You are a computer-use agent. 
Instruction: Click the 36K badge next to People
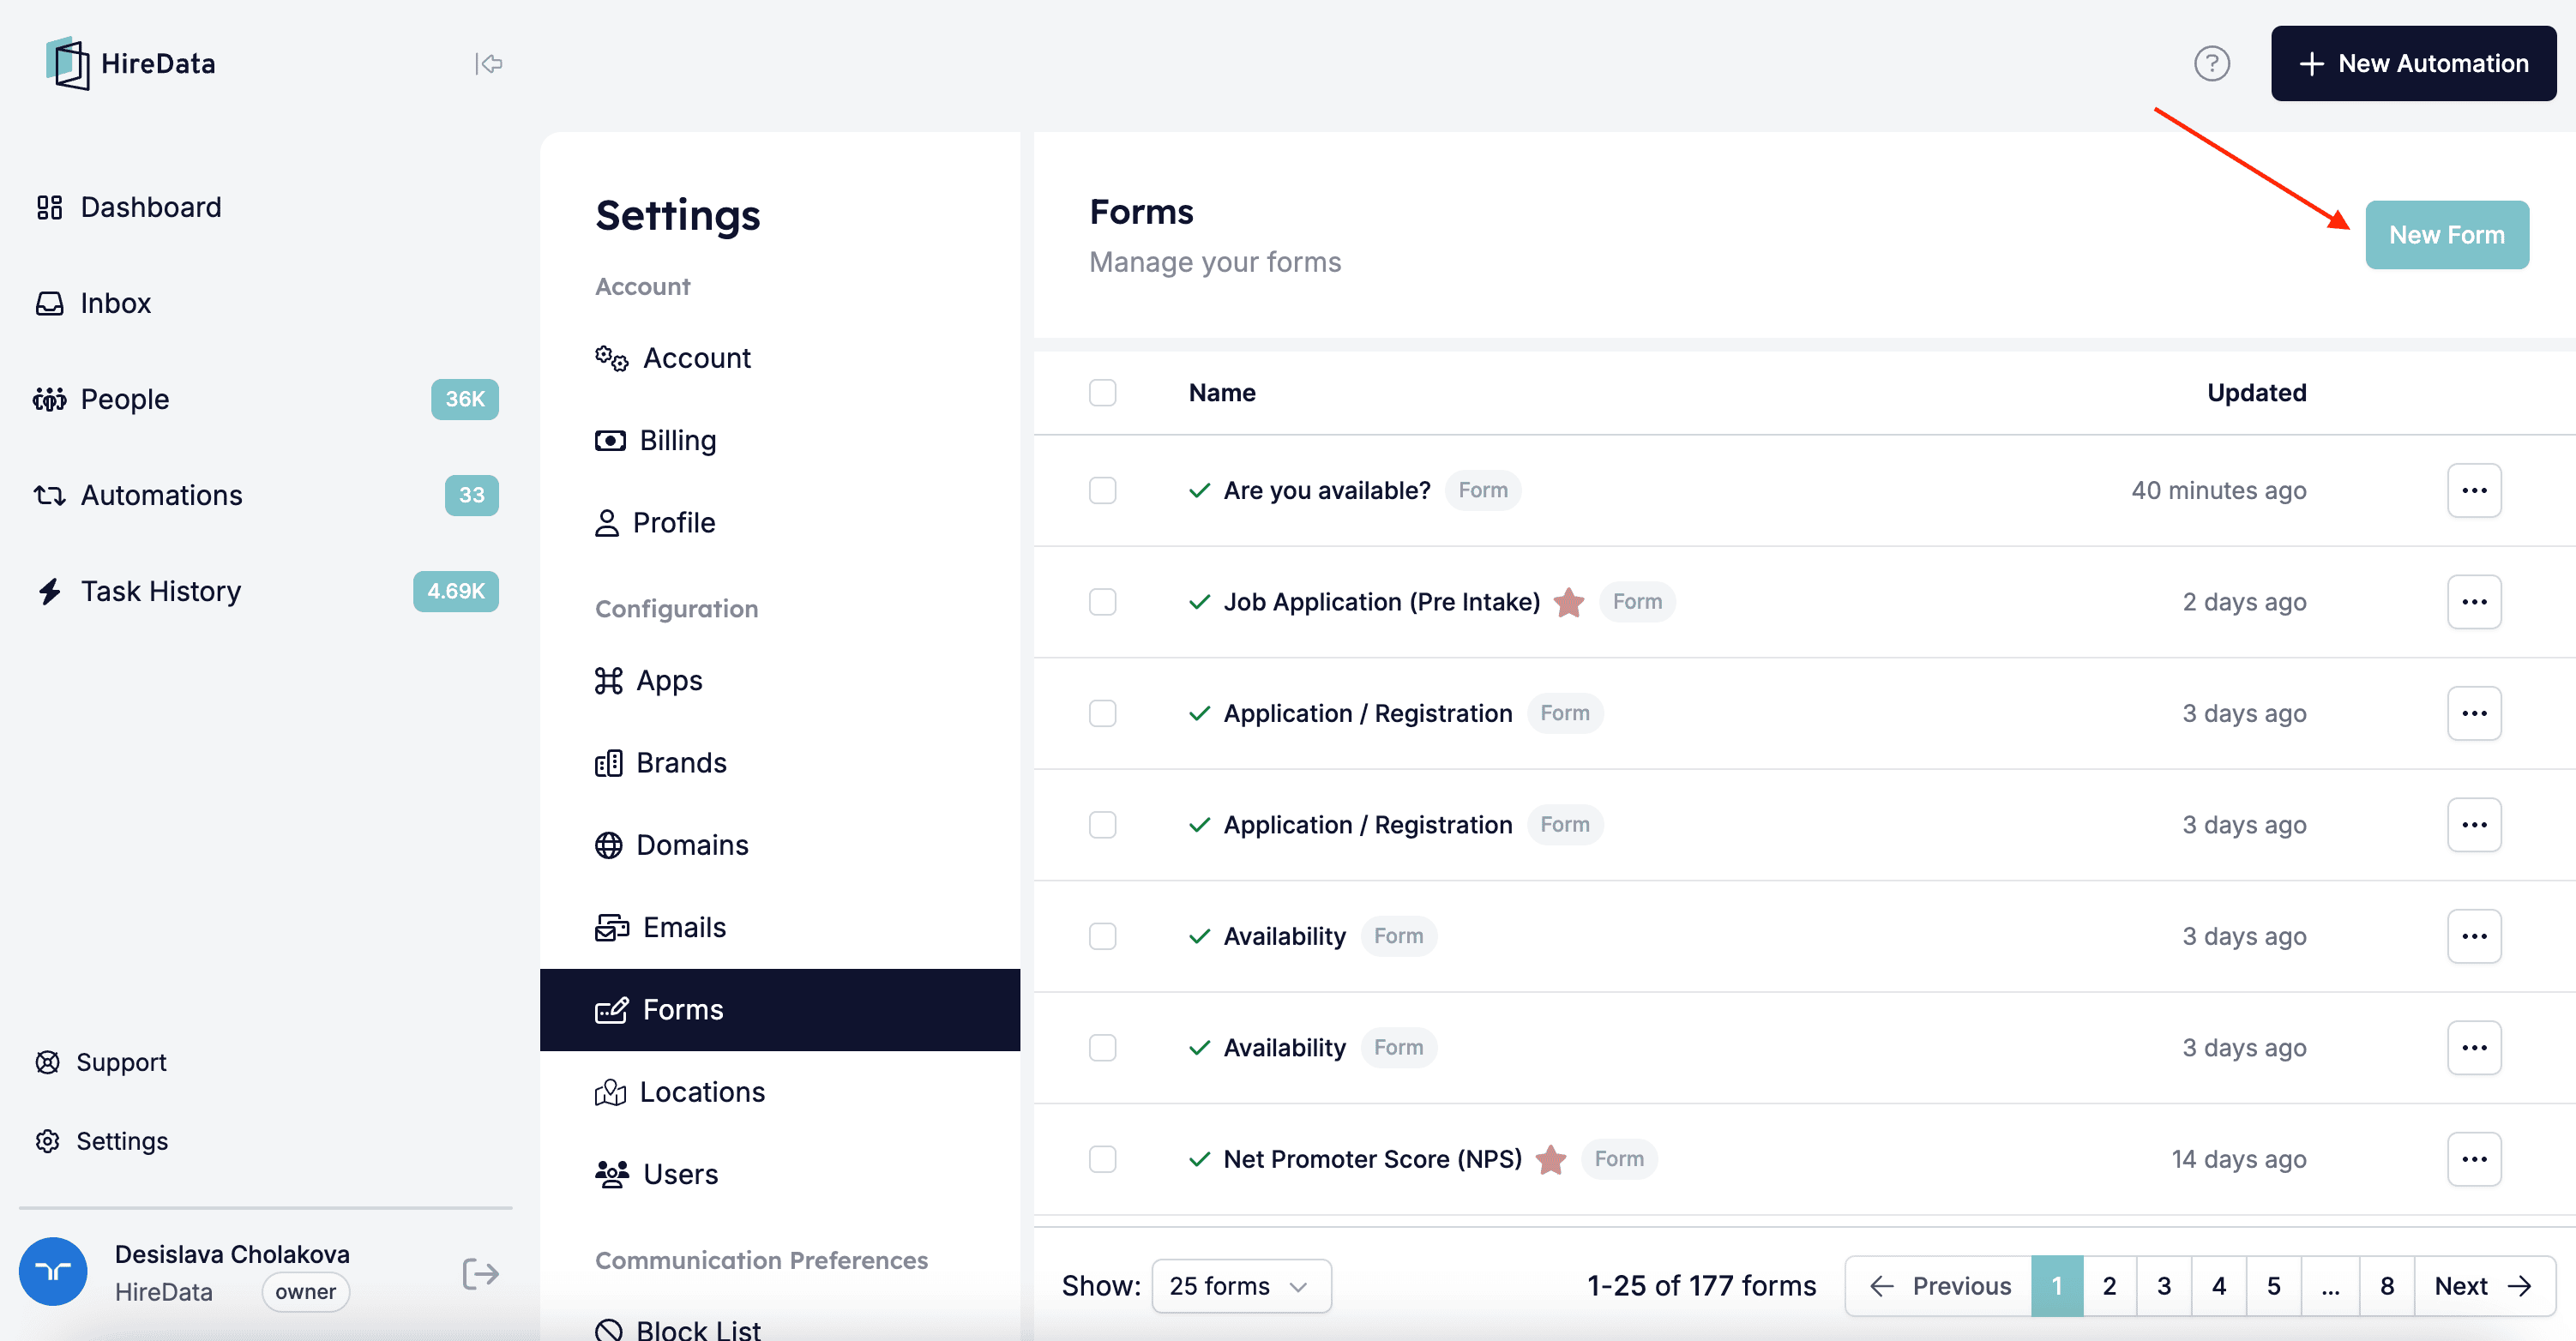click(465, 399)
